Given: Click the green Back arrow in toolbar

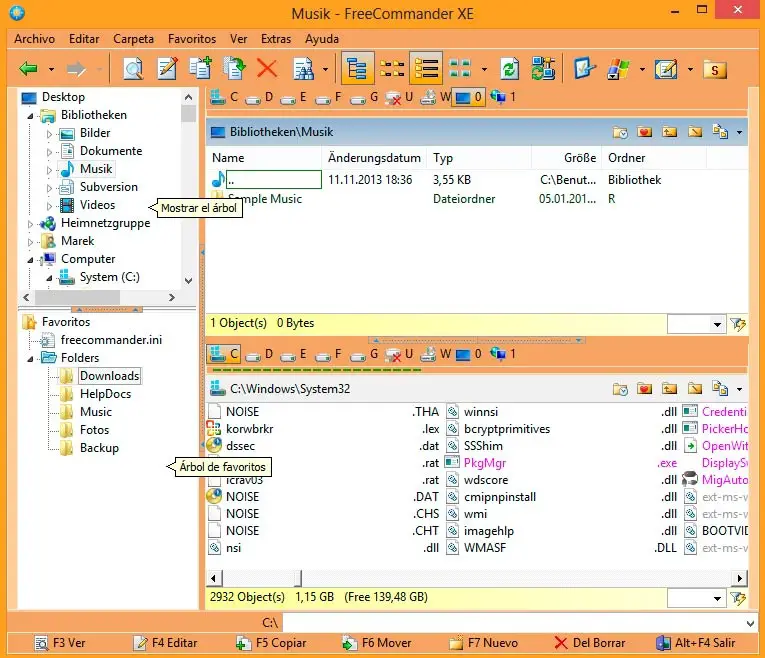Looking at the screenshot, I should coord(28,69).
